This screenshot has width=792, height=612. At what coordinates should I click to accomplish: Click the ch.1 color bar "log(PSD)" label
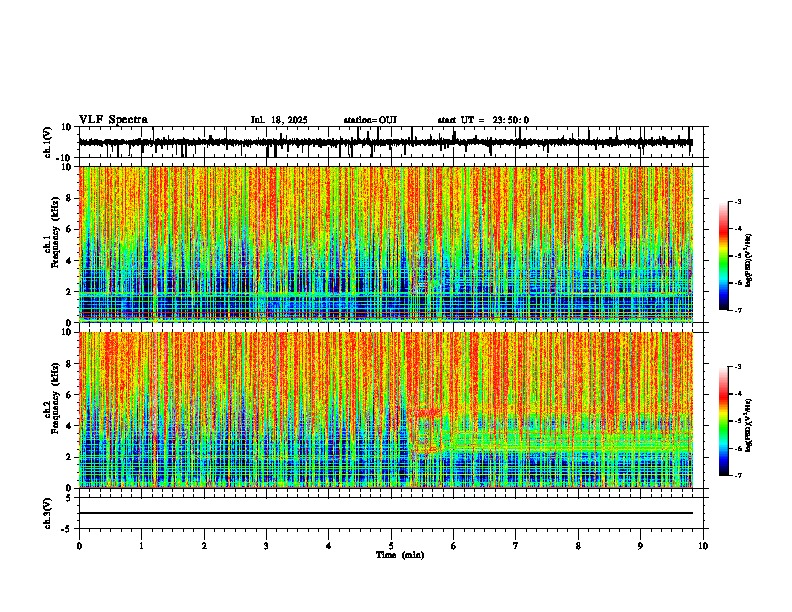749,261
